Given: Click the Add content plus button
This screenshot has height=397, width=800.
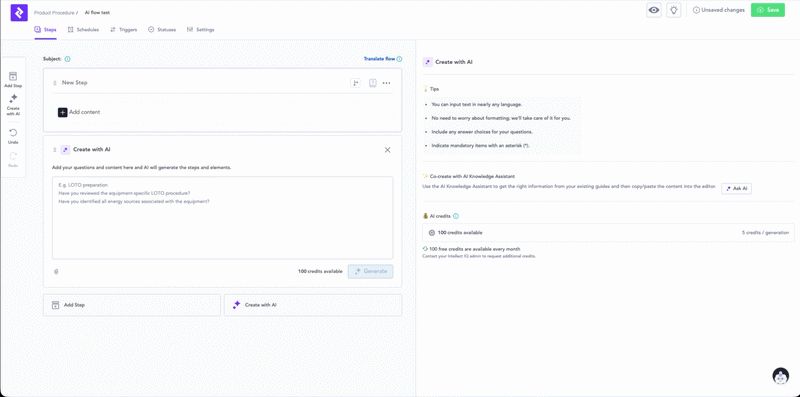Looking at the screenshot, I should [x=62, y=112].
